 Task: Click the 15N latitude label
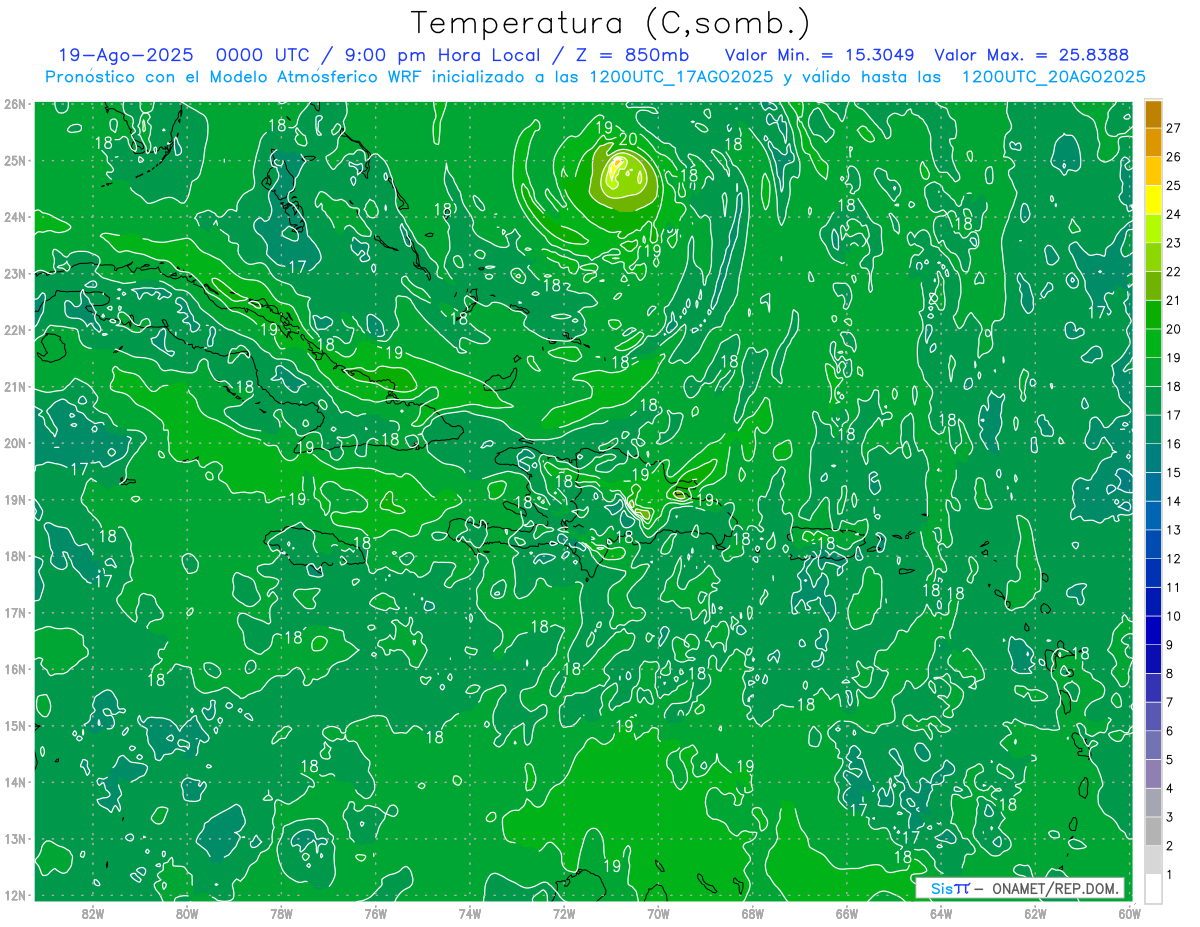tap(15, 726)
